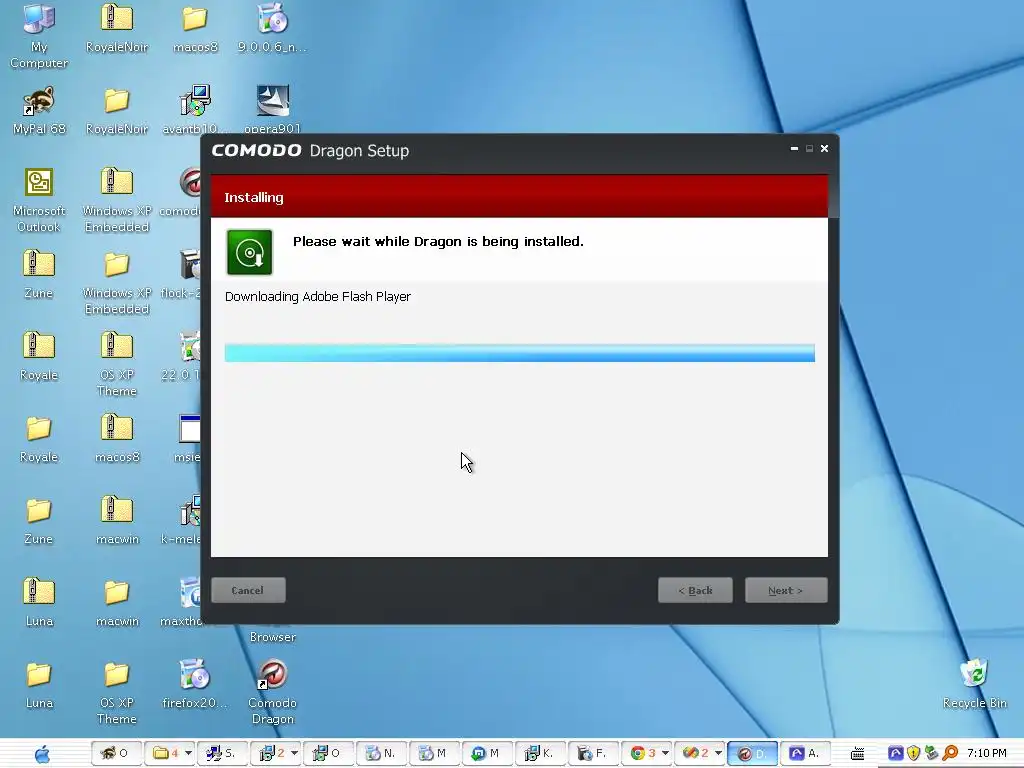Click the Downloading Adobe Flash Player status text
1024x768 pixels.
[x=317, y=296]
